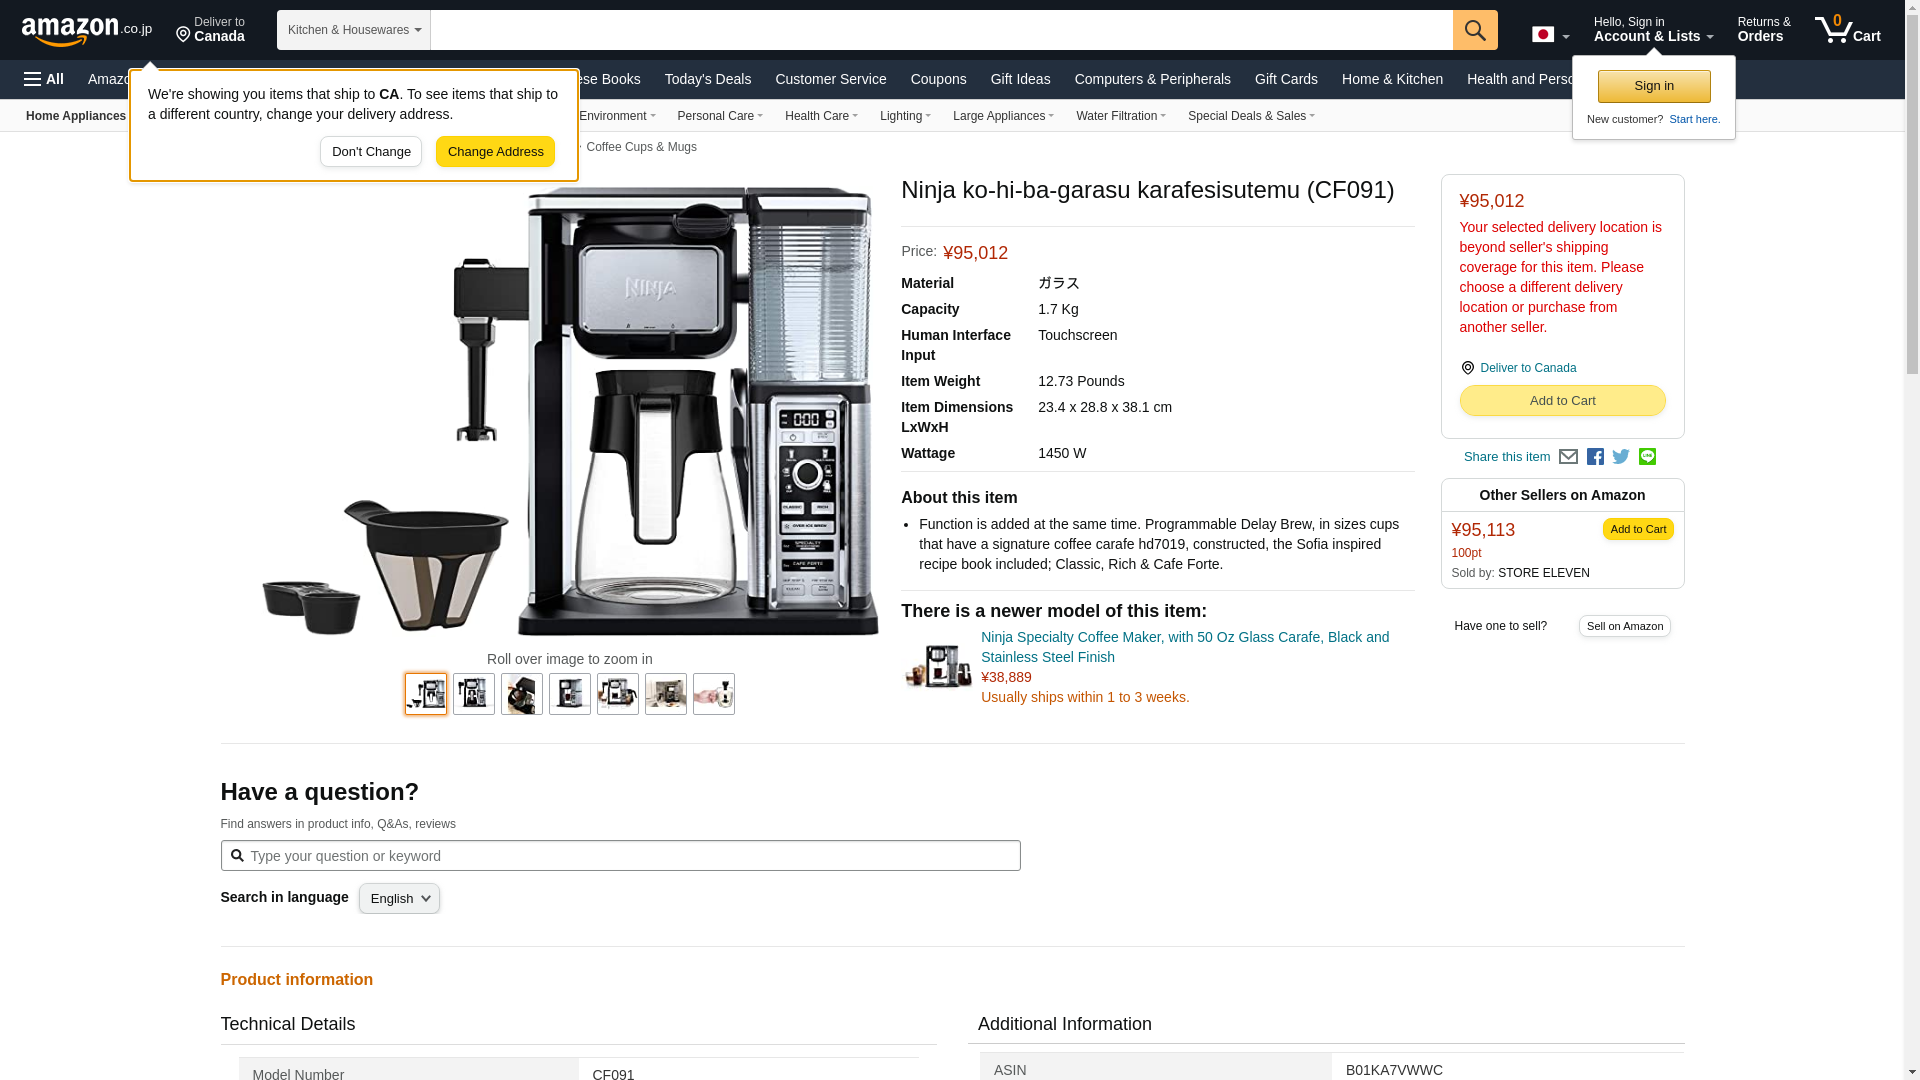The image size is (1920, 1080).
Task: Open the cart icon
Action: pyautogui.click(x=1848, y=30)
